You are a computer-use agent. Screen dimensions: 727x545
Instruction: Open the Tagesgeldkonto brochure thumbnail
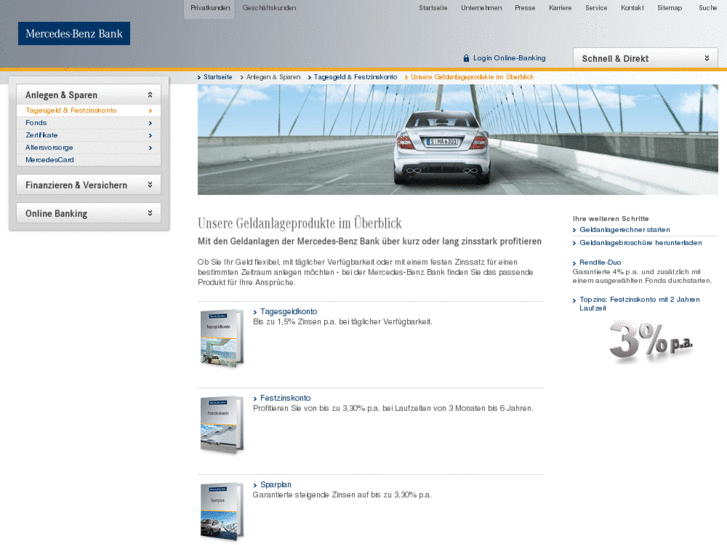click(222, 338)
